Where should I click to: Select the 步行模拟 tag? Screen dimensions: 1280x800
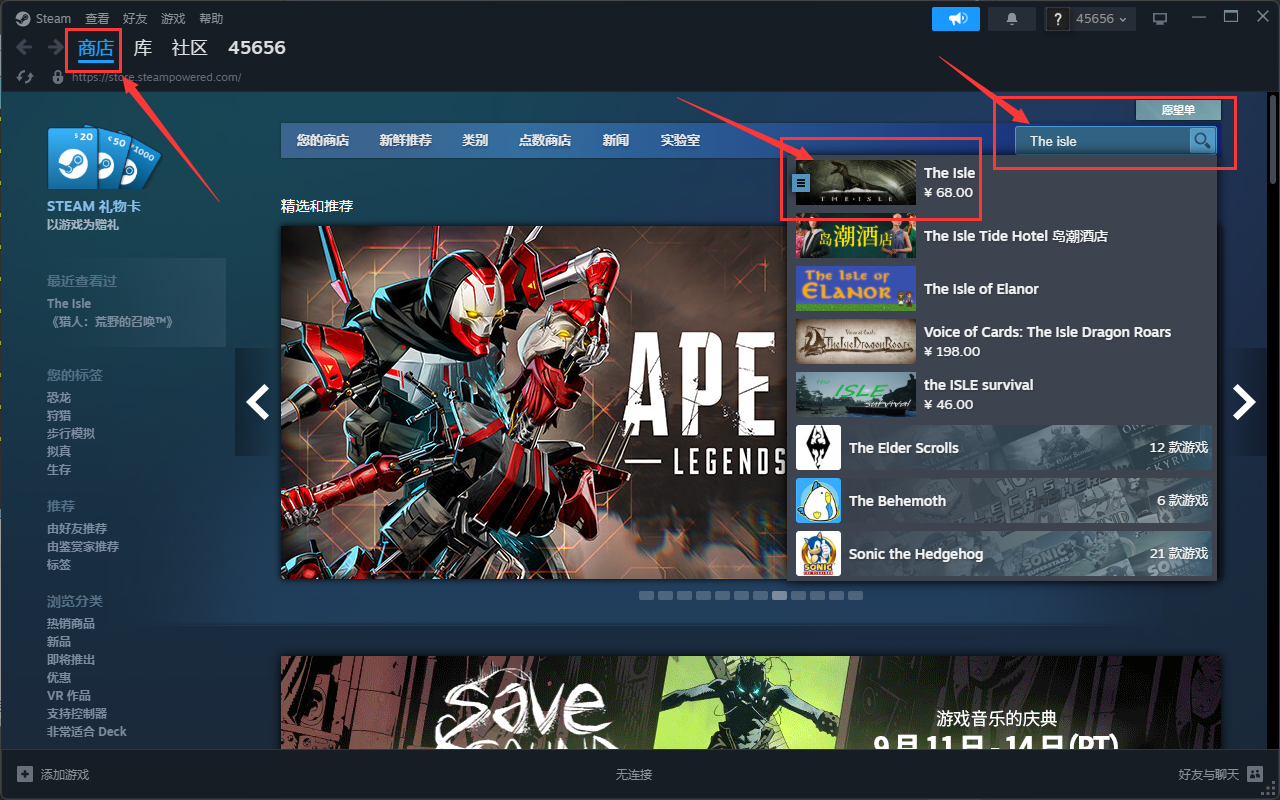(x=71, y=433)
